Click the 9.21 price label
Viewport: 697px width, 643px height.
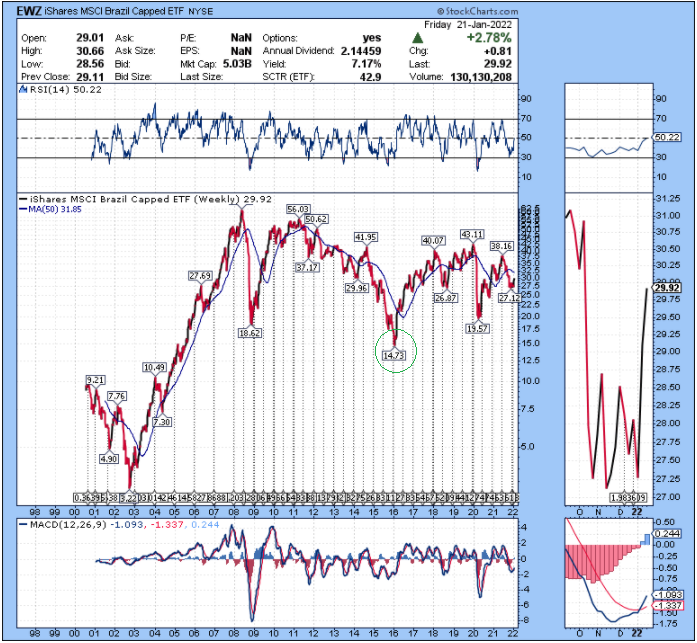pos(96,380)
